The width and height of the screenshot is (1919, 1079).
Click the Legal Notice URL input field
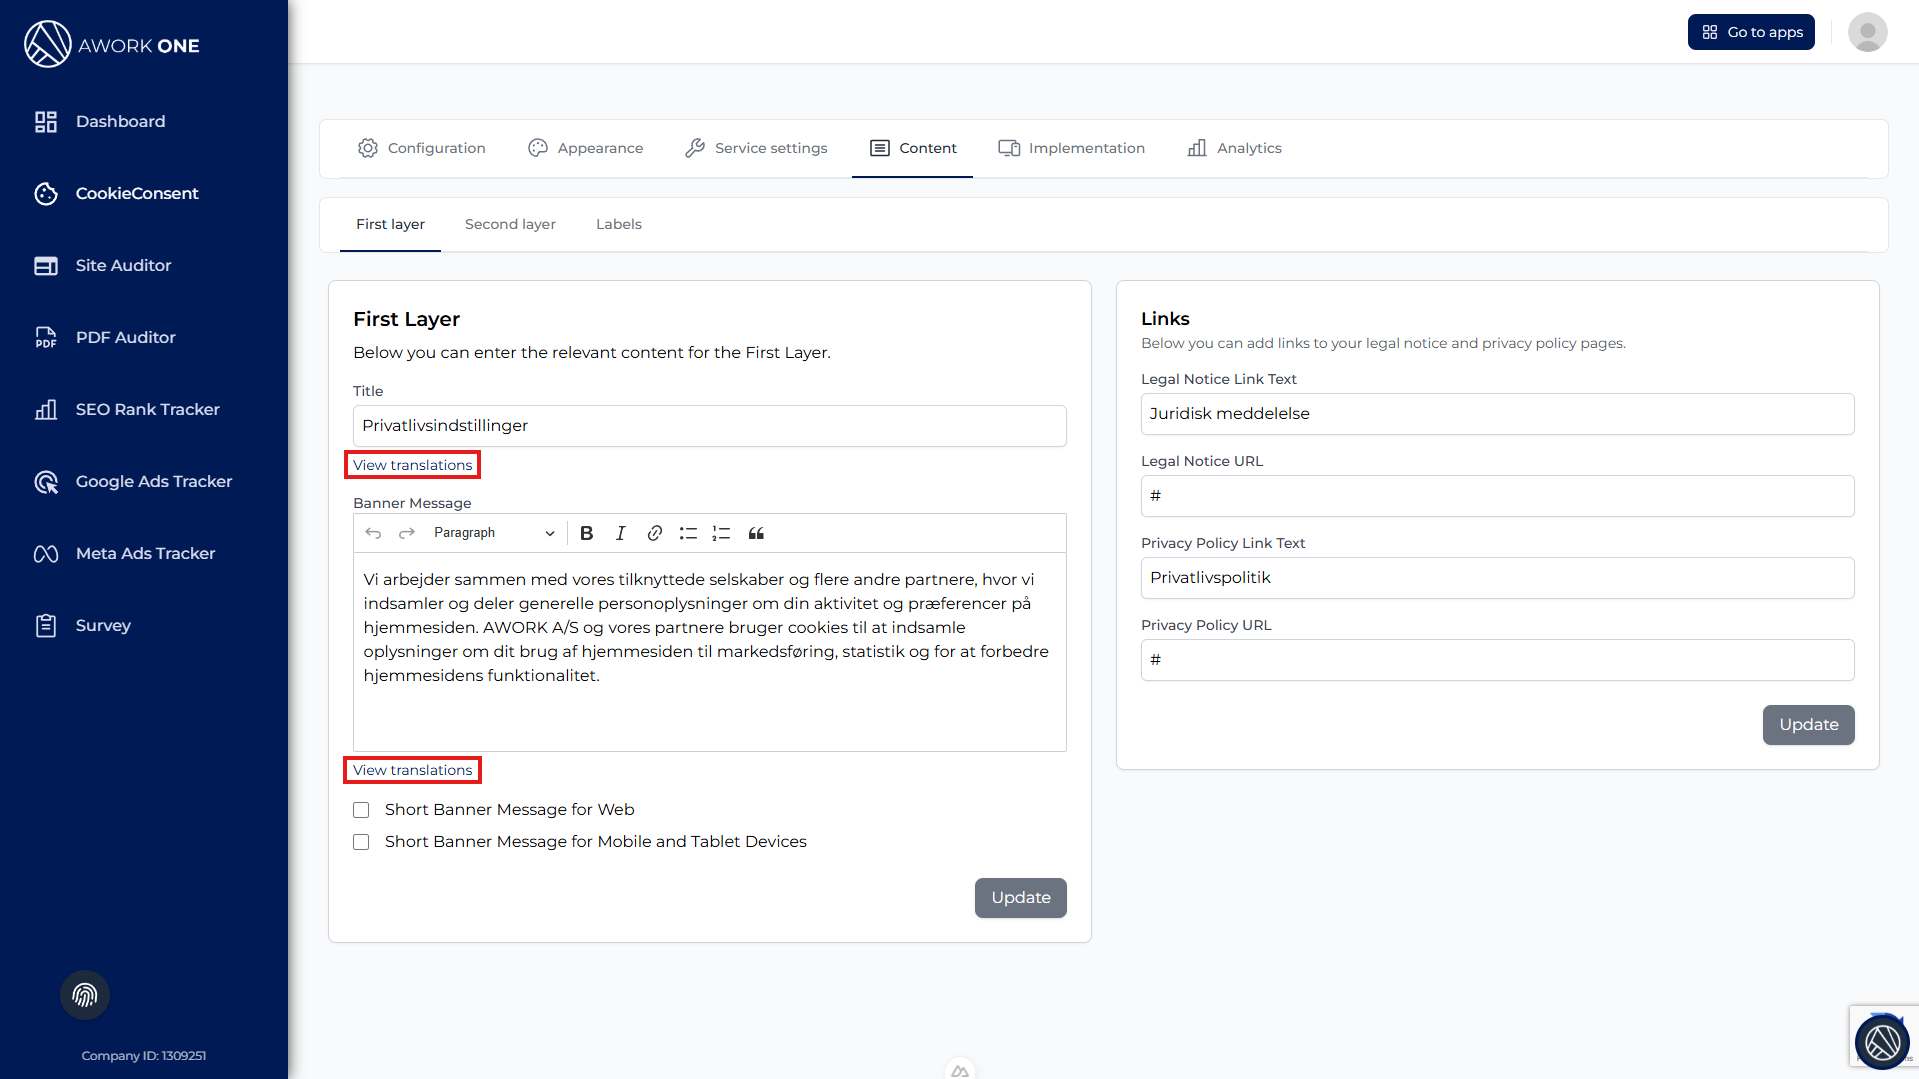1497,496
